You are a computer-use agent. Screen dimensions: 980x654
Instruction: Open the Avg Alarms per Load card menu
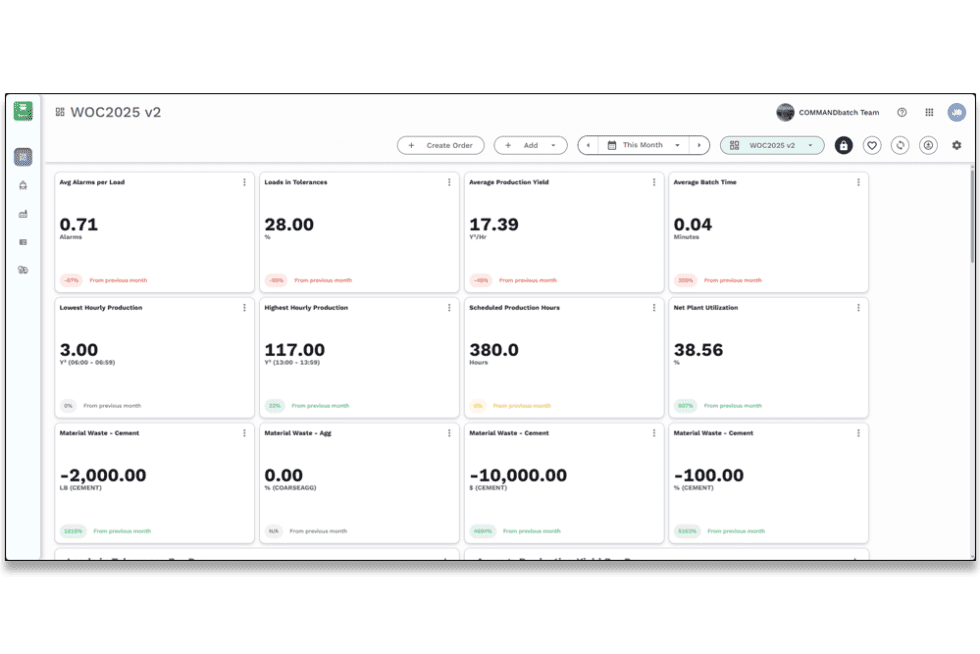(244, 182)
